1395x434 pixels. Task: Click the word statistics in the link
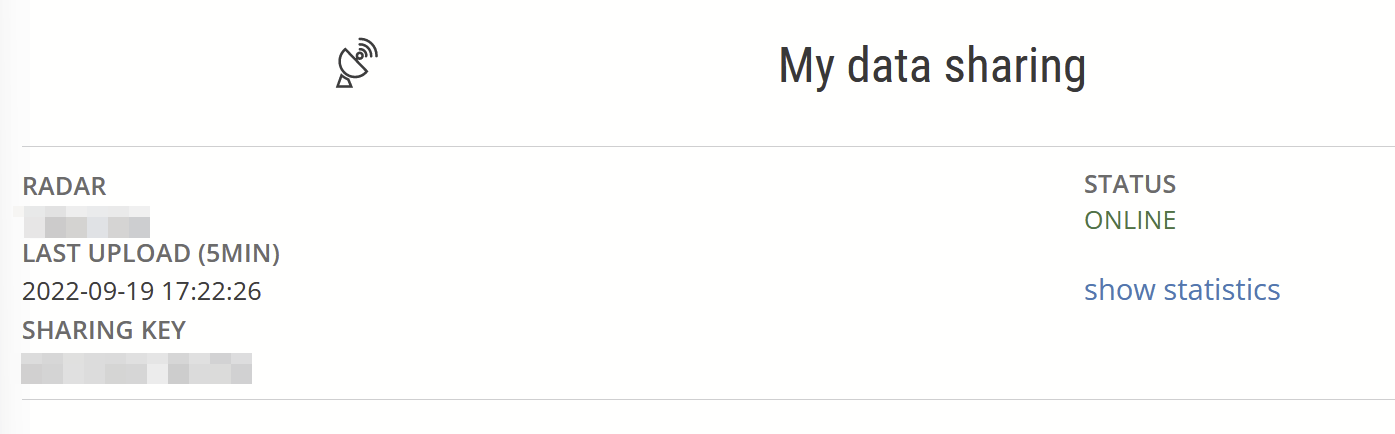point(1223,290)
